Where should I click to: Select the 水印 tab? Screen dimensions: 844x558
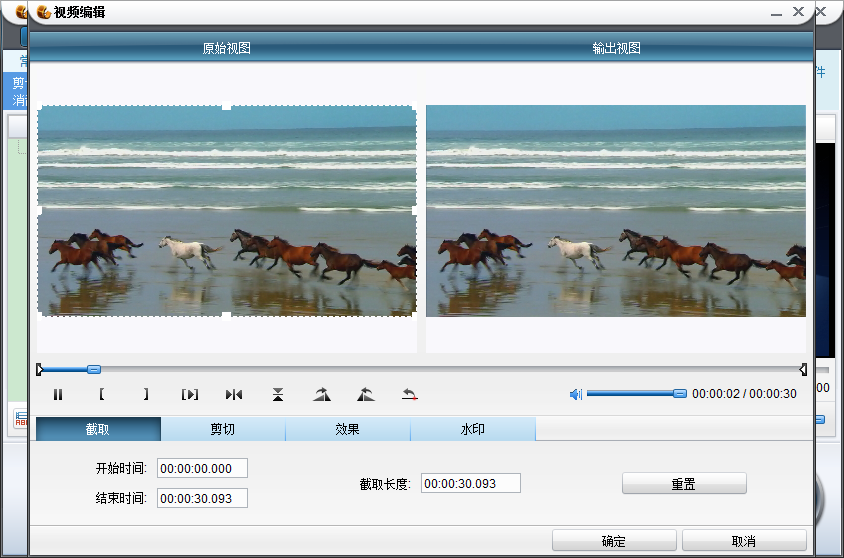472,430
